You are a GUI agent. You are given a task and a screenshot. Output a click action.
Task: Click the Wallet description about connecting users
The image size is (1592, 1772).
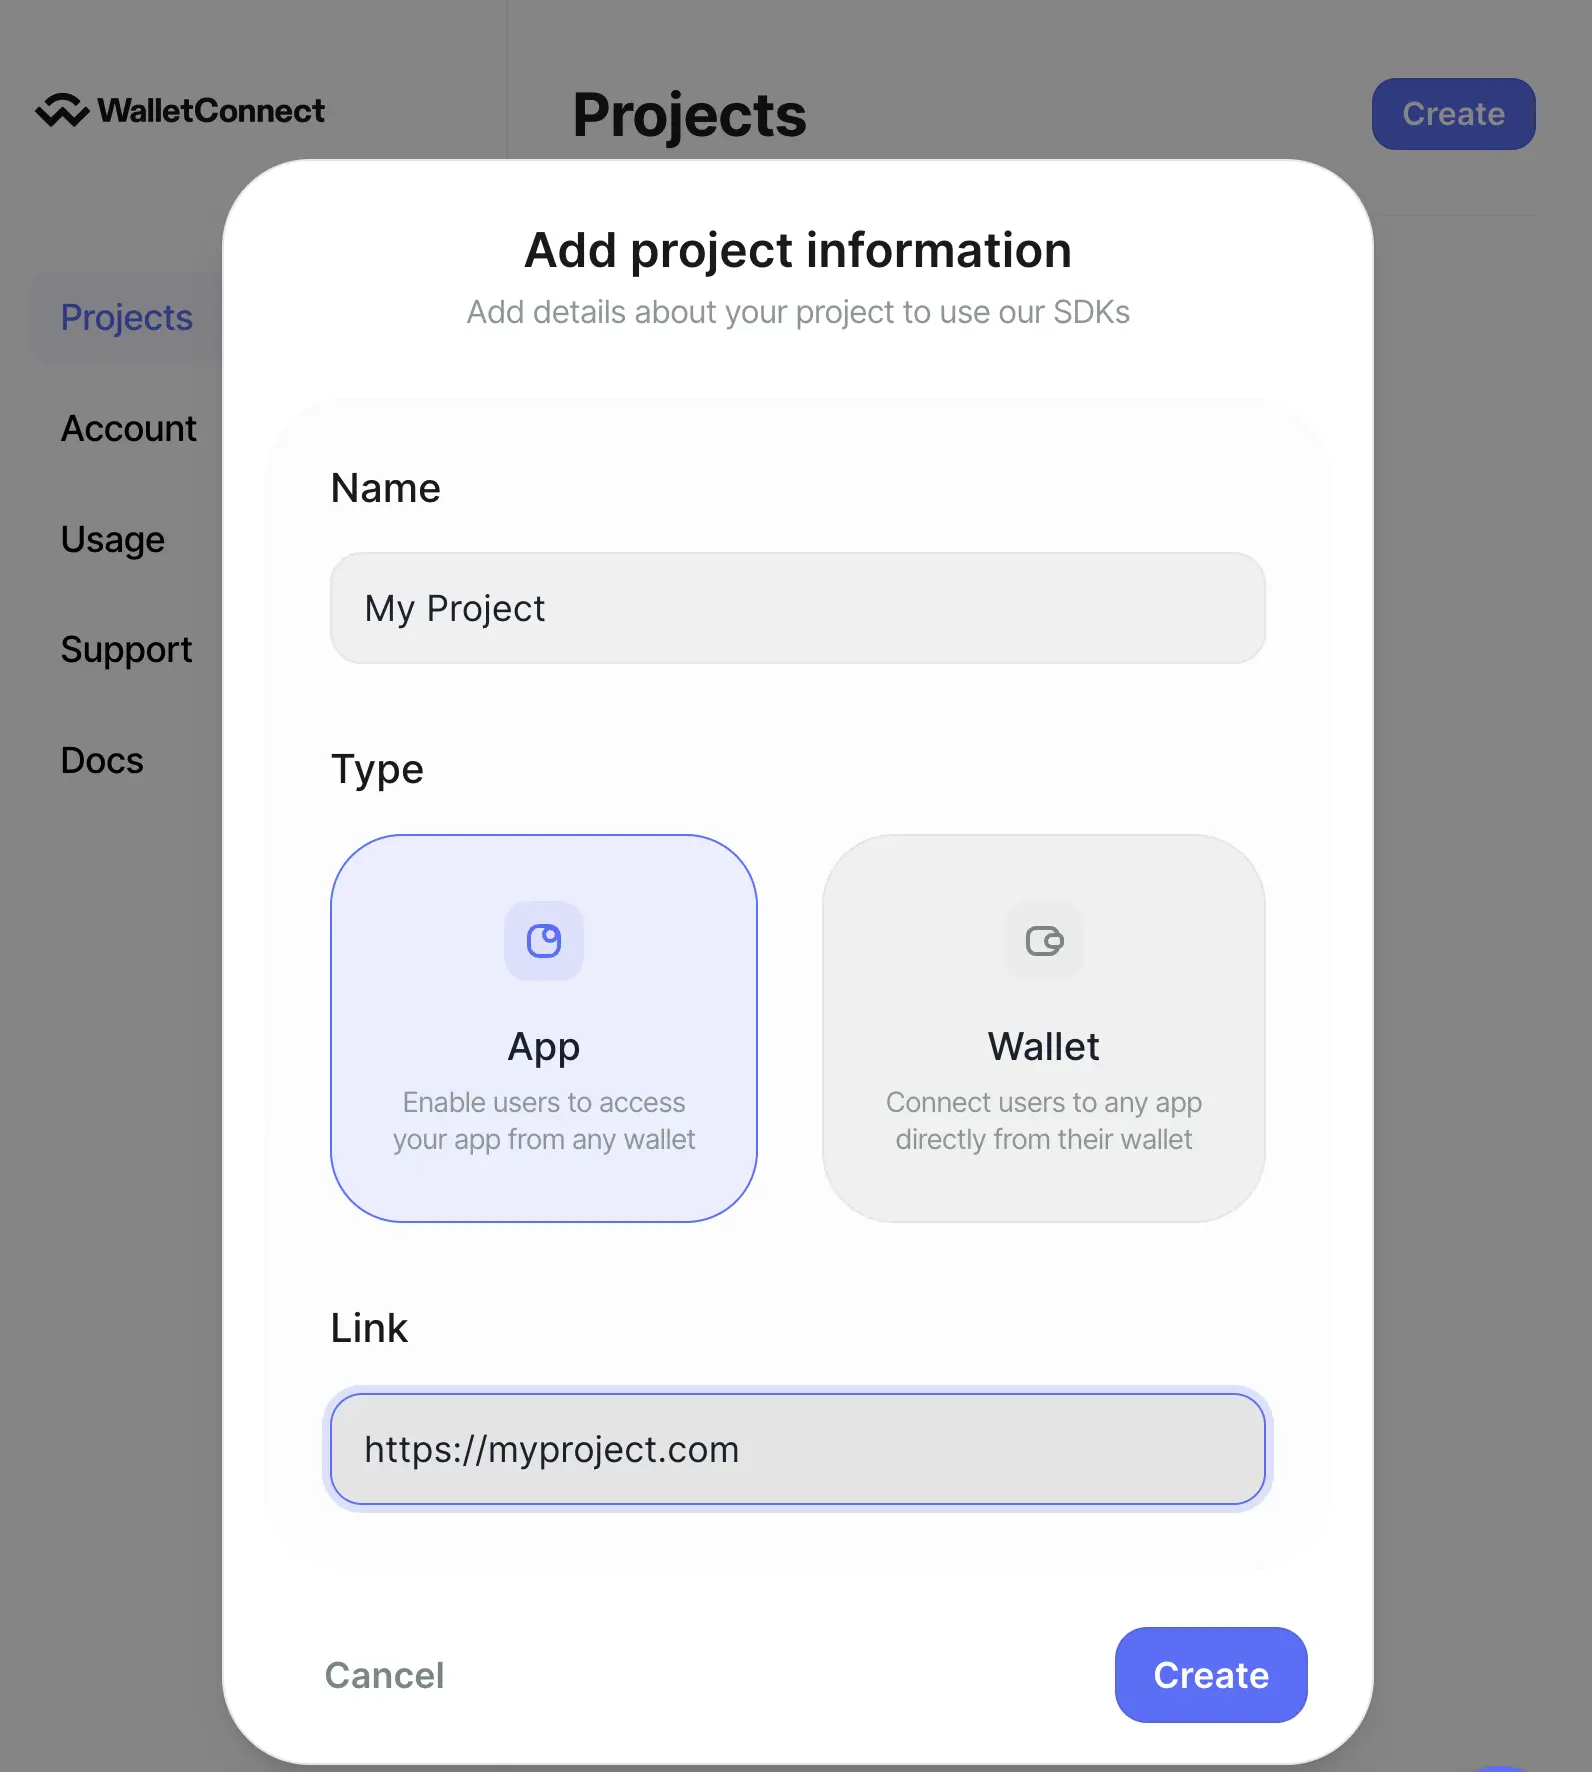(1043, 1121)
